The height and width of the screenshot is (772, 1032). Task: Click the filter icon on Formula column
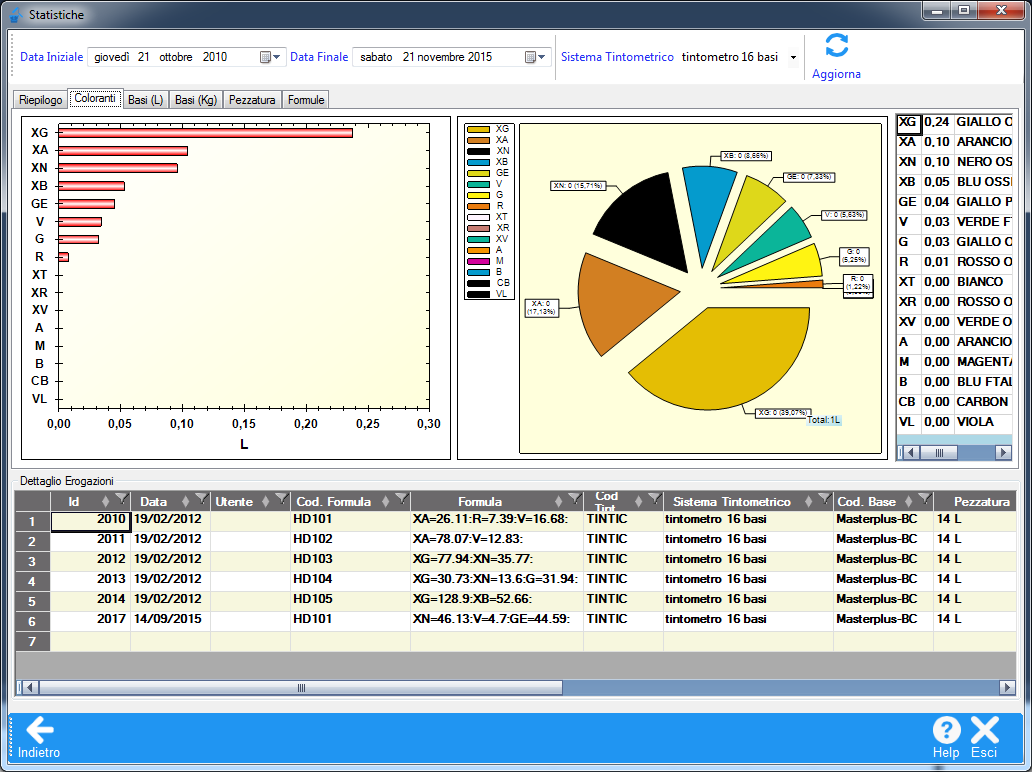tap(574, 499)
